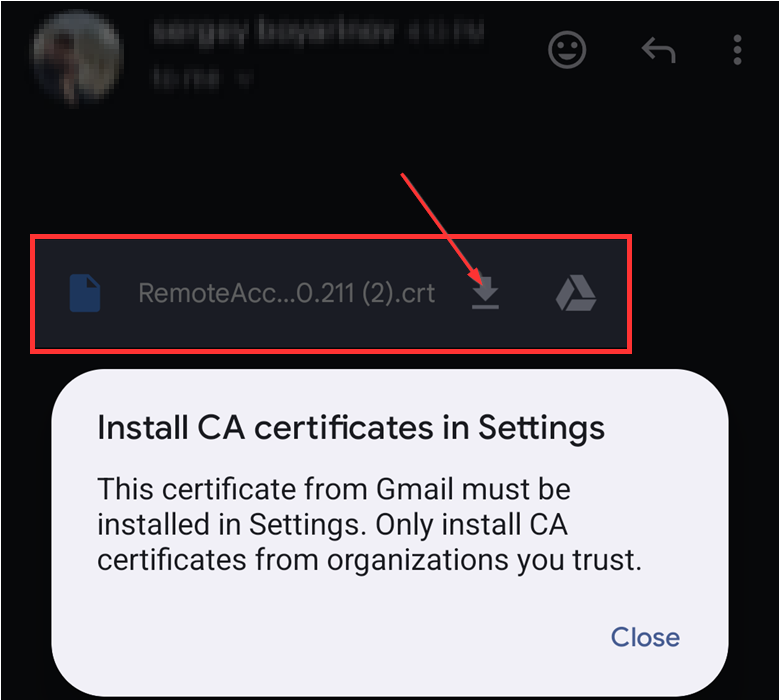The image size is (784, 700).
Task: Tap the blue file icon of the attachment
Action: (84, 293)
